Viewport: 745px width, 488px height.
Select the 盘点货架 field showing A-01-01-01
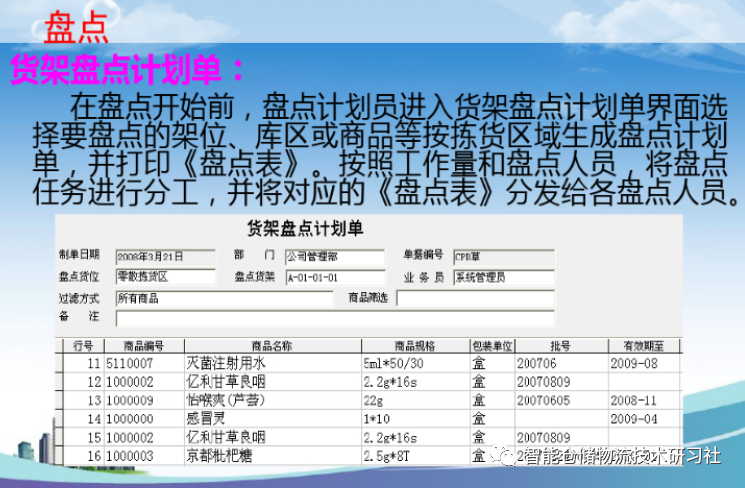pos(335,277)
